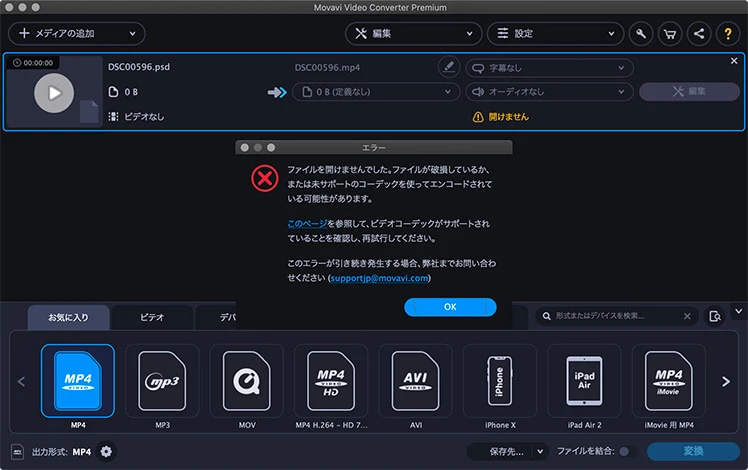Switch to the partially hidden デバイス tab
This screenshot has height=470, width=748.
216,317
